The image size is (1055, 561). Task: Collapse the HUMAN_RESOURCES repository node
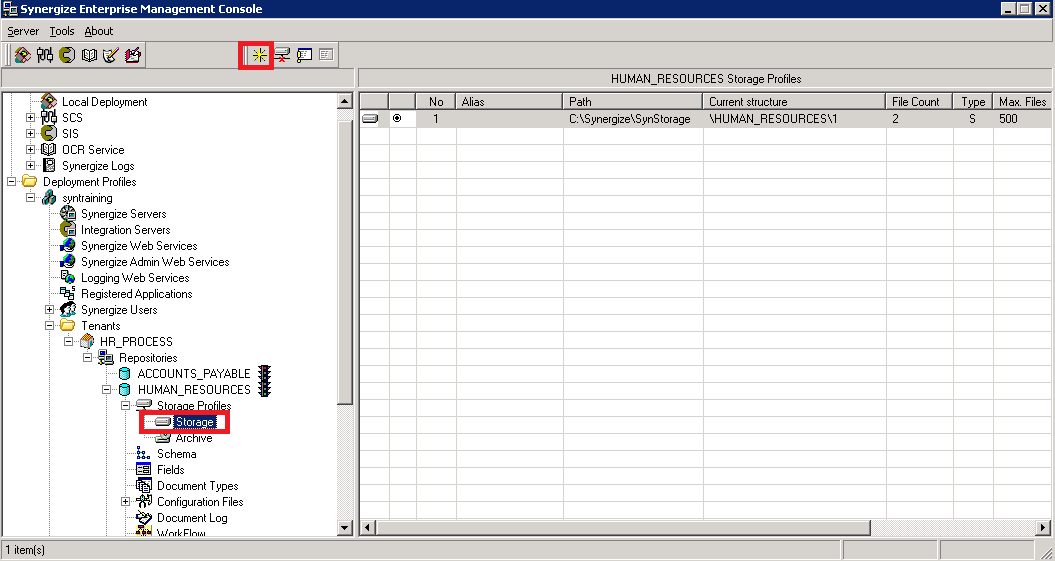click(x=106, y=389)
